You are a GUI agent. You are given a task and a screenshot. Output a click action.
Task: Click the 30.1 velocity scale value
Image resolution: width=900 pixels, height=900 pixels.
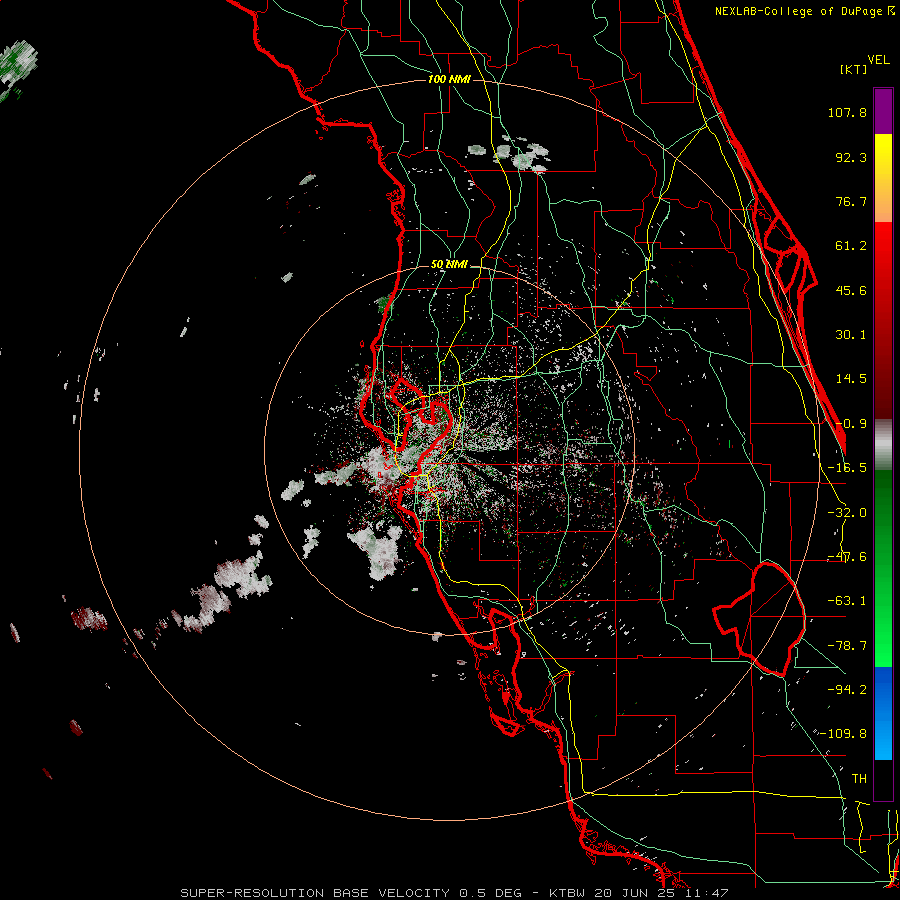pyautogui.click(x=851, y=335)
